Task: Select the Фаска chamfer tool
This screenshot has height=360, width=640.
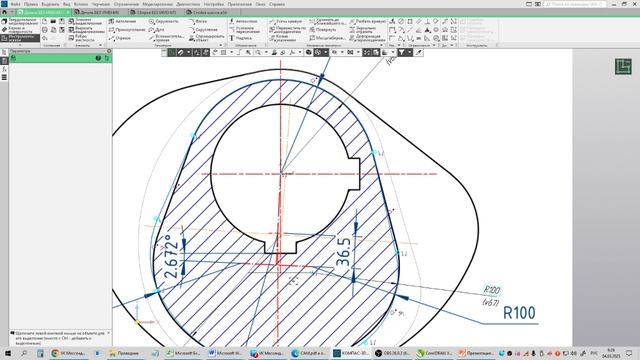Action: coord(198,21)
